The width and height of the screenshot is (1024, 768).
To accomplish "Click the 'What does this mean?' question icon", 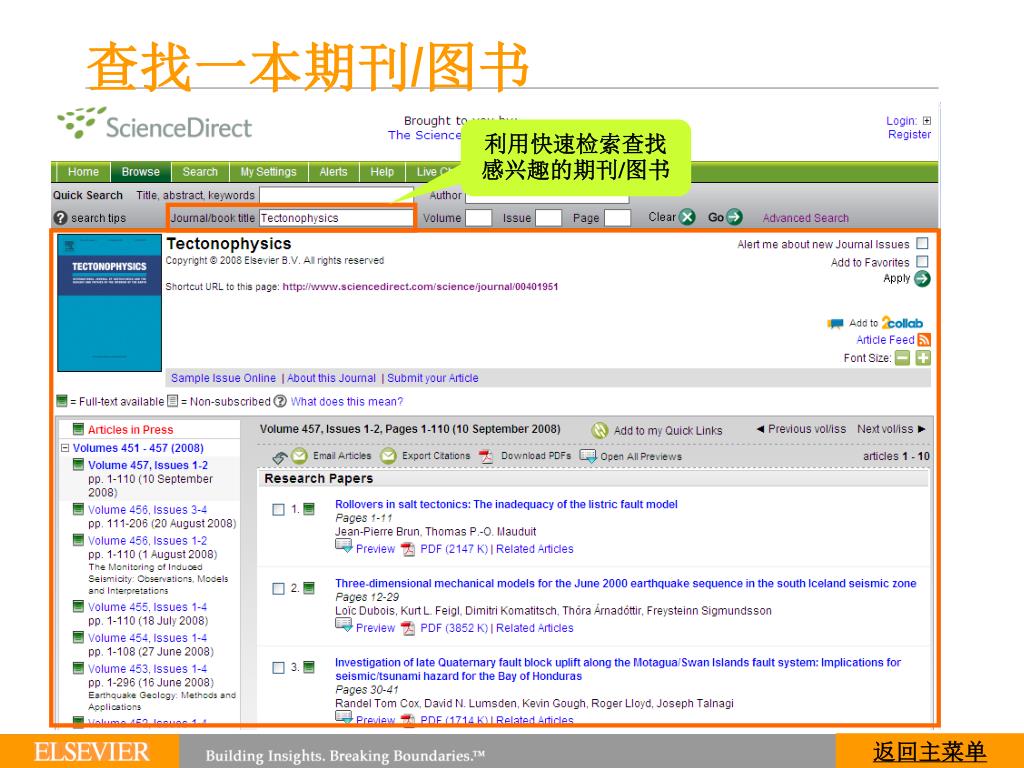I will point(280,402).
